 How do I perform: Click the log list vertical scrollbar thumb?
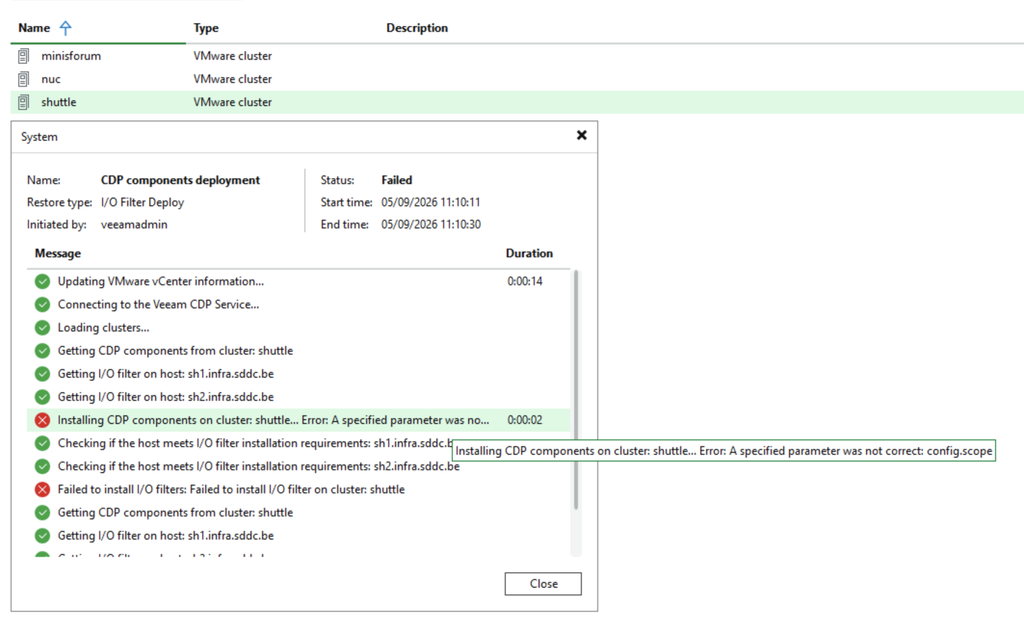pyautogui.click(x=575, y=390)
